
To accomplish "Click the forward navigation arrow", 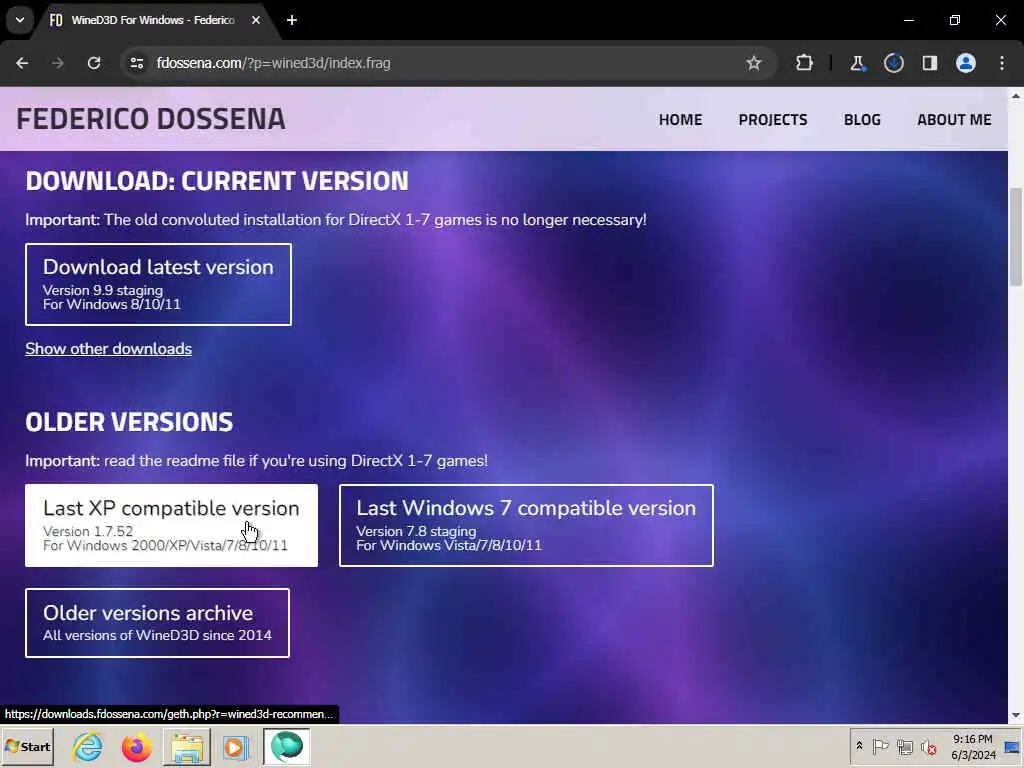I will (x=57, y=63).
